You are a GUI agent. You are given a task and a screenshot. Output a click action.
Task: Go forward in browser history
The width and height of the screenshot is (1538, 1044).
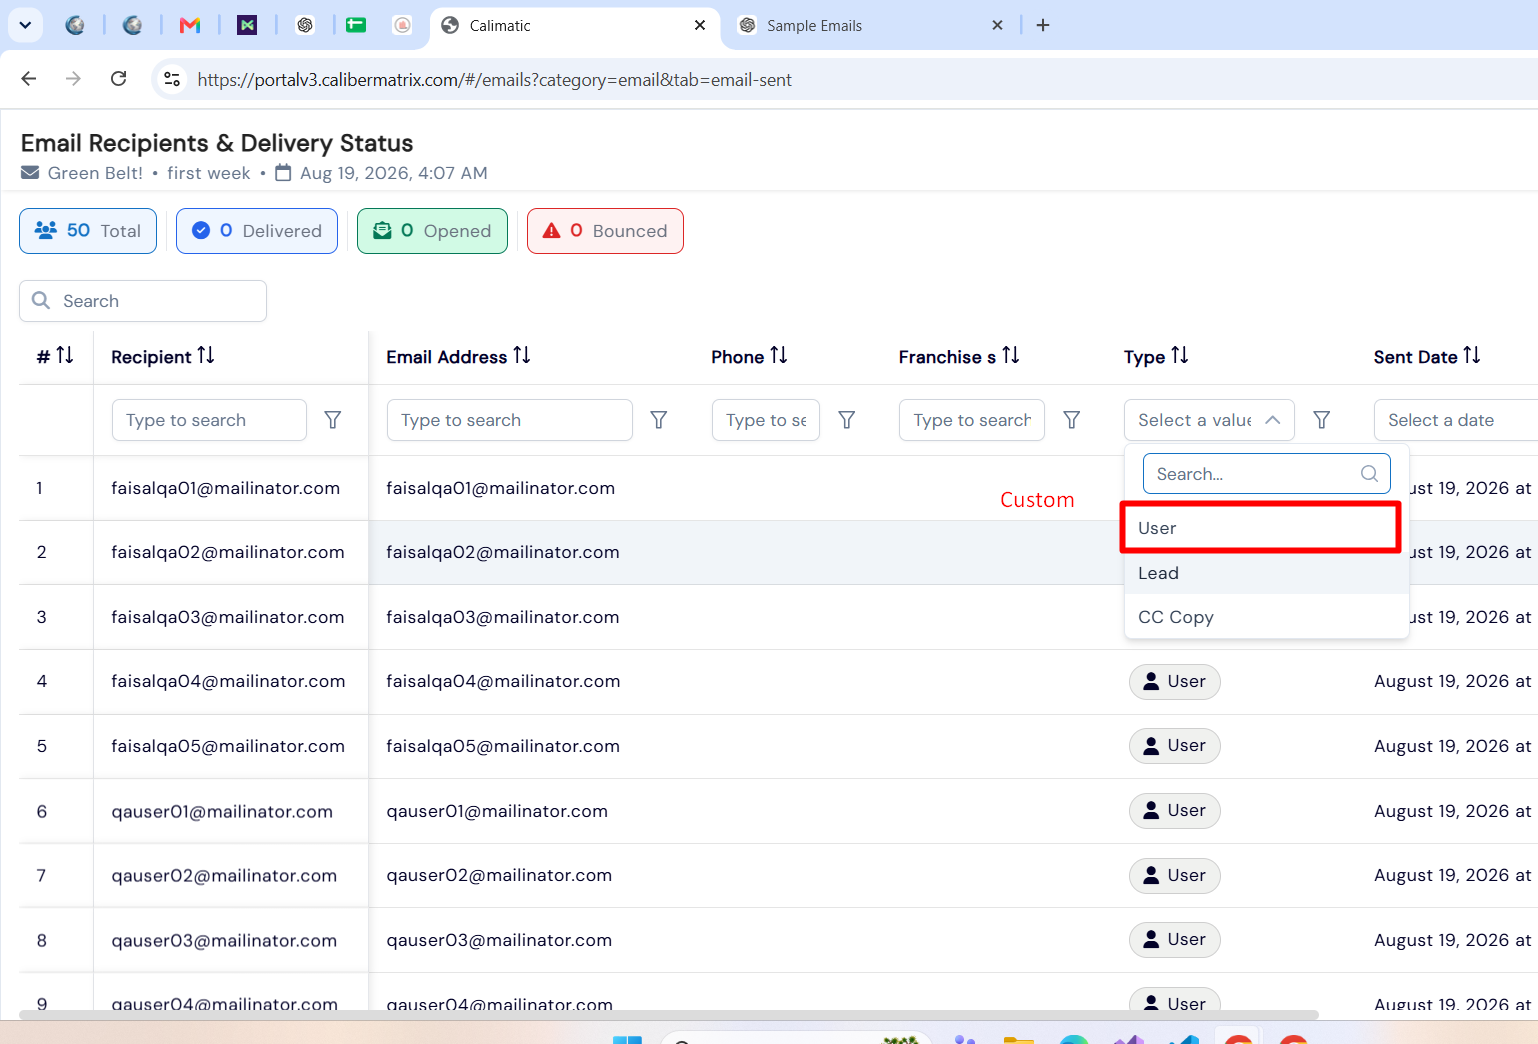point(73,79)
